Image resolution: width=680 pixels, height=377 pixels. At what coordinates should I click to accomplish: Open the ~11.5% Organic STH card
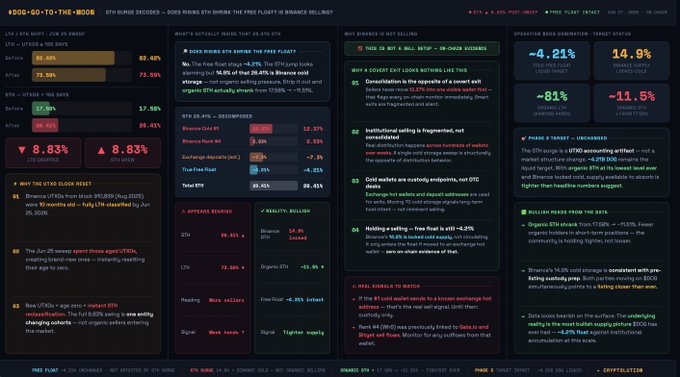(631, 103)
